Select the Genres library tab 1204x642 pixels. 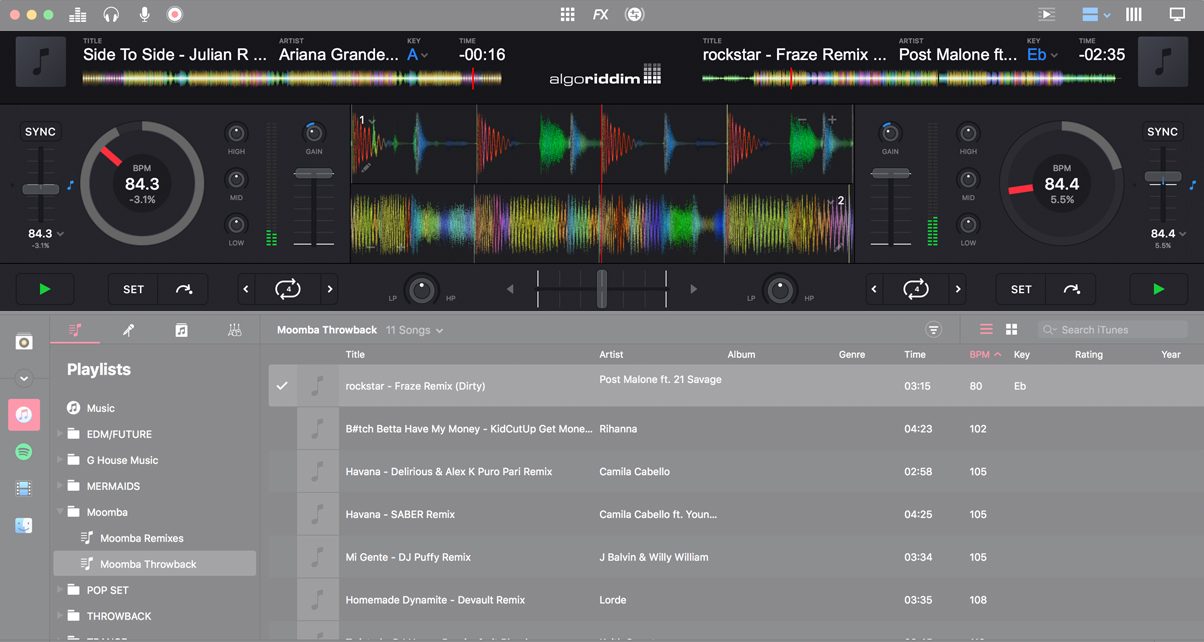(234, 330)
